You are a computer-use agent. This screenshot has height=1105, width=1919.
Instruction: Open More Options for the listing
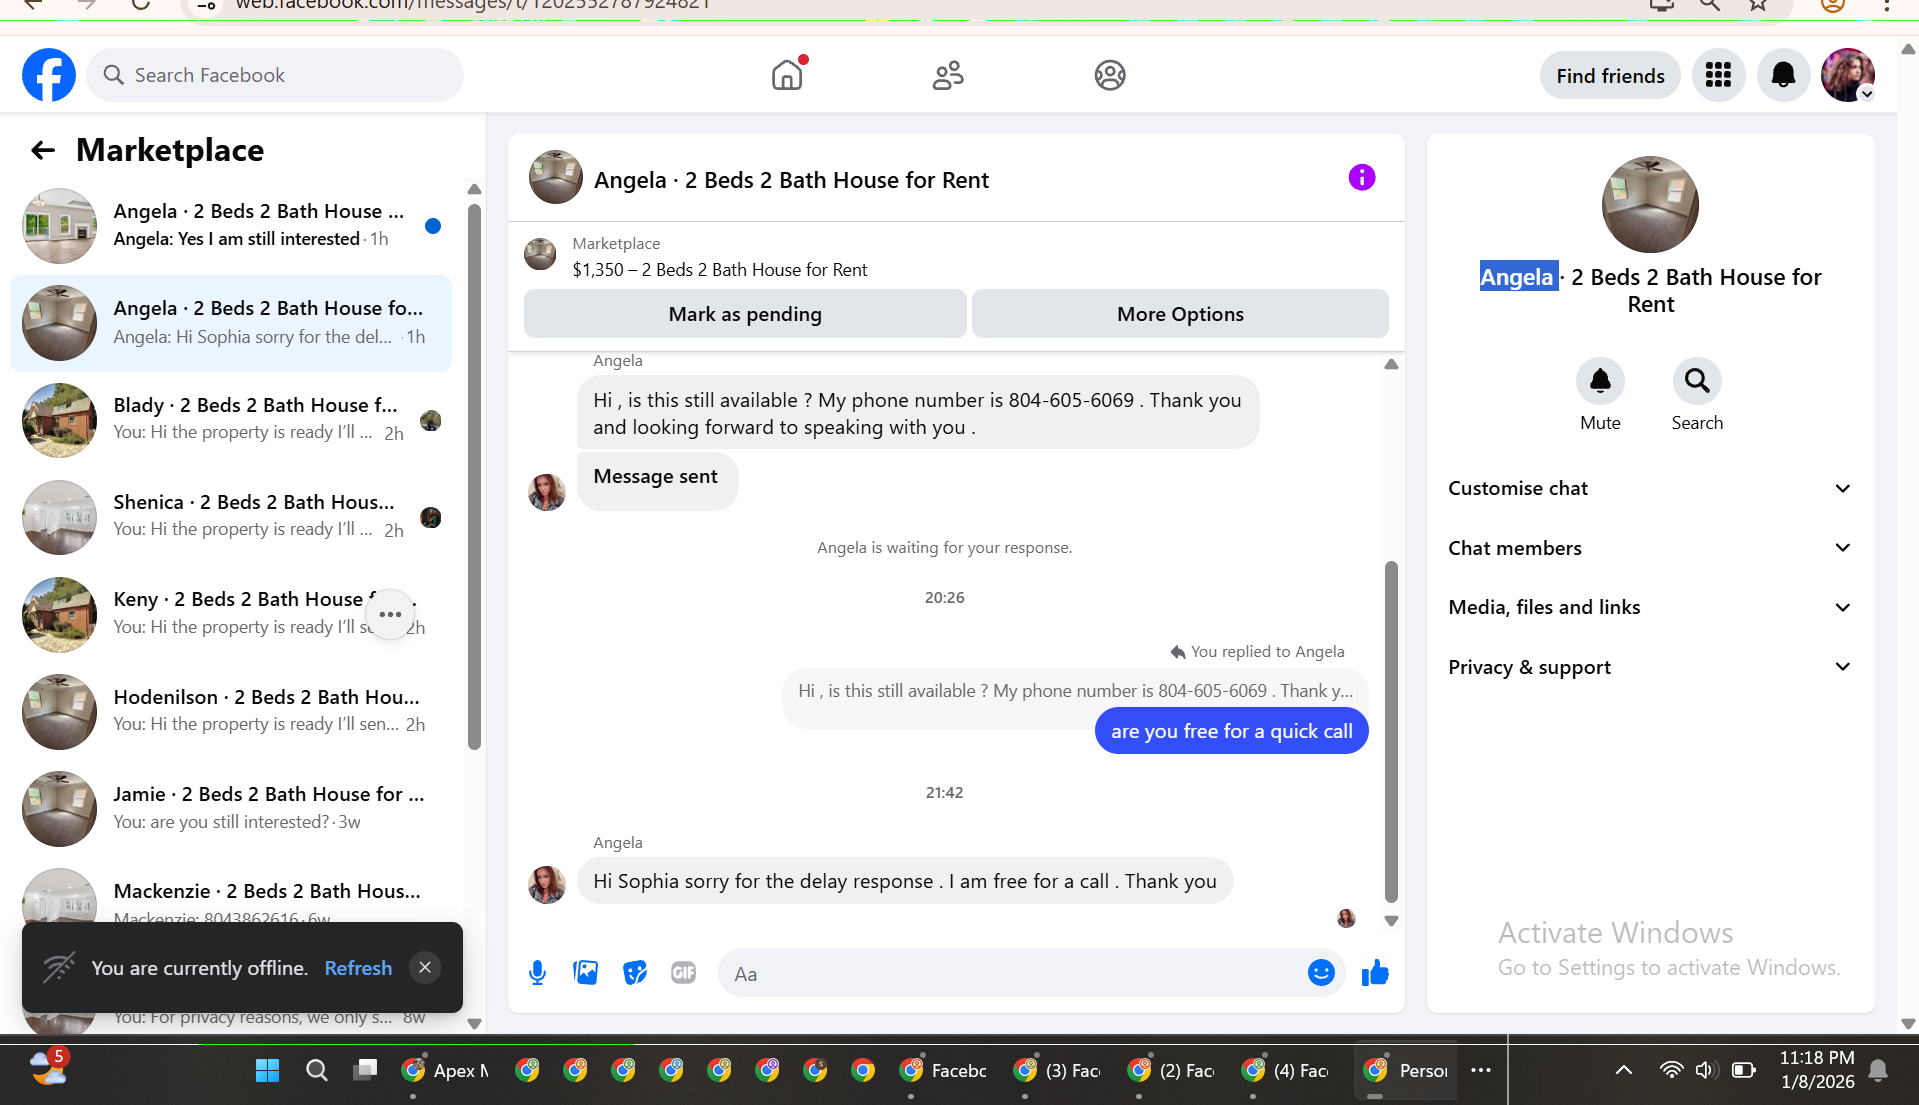point(1180,314)
